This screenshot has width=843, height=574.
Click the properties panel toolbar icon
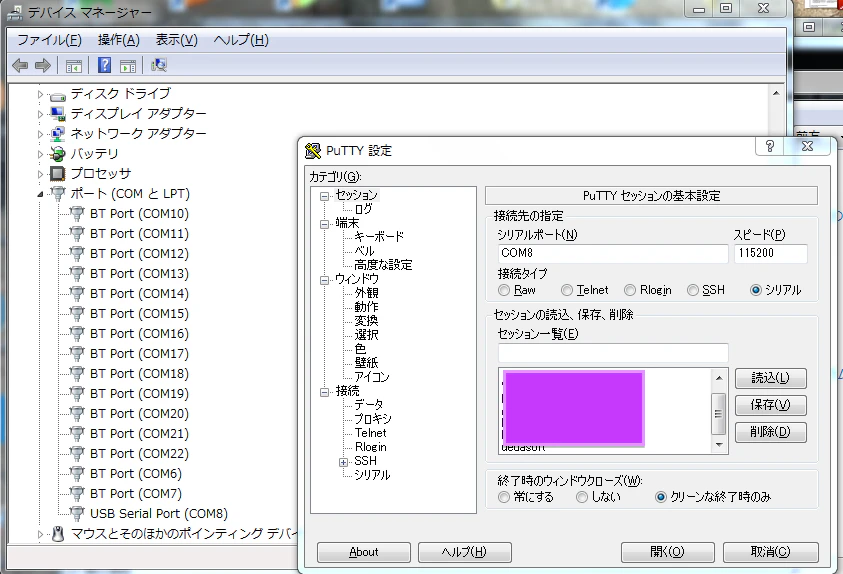pyautogui.click(x=128, y=66)
